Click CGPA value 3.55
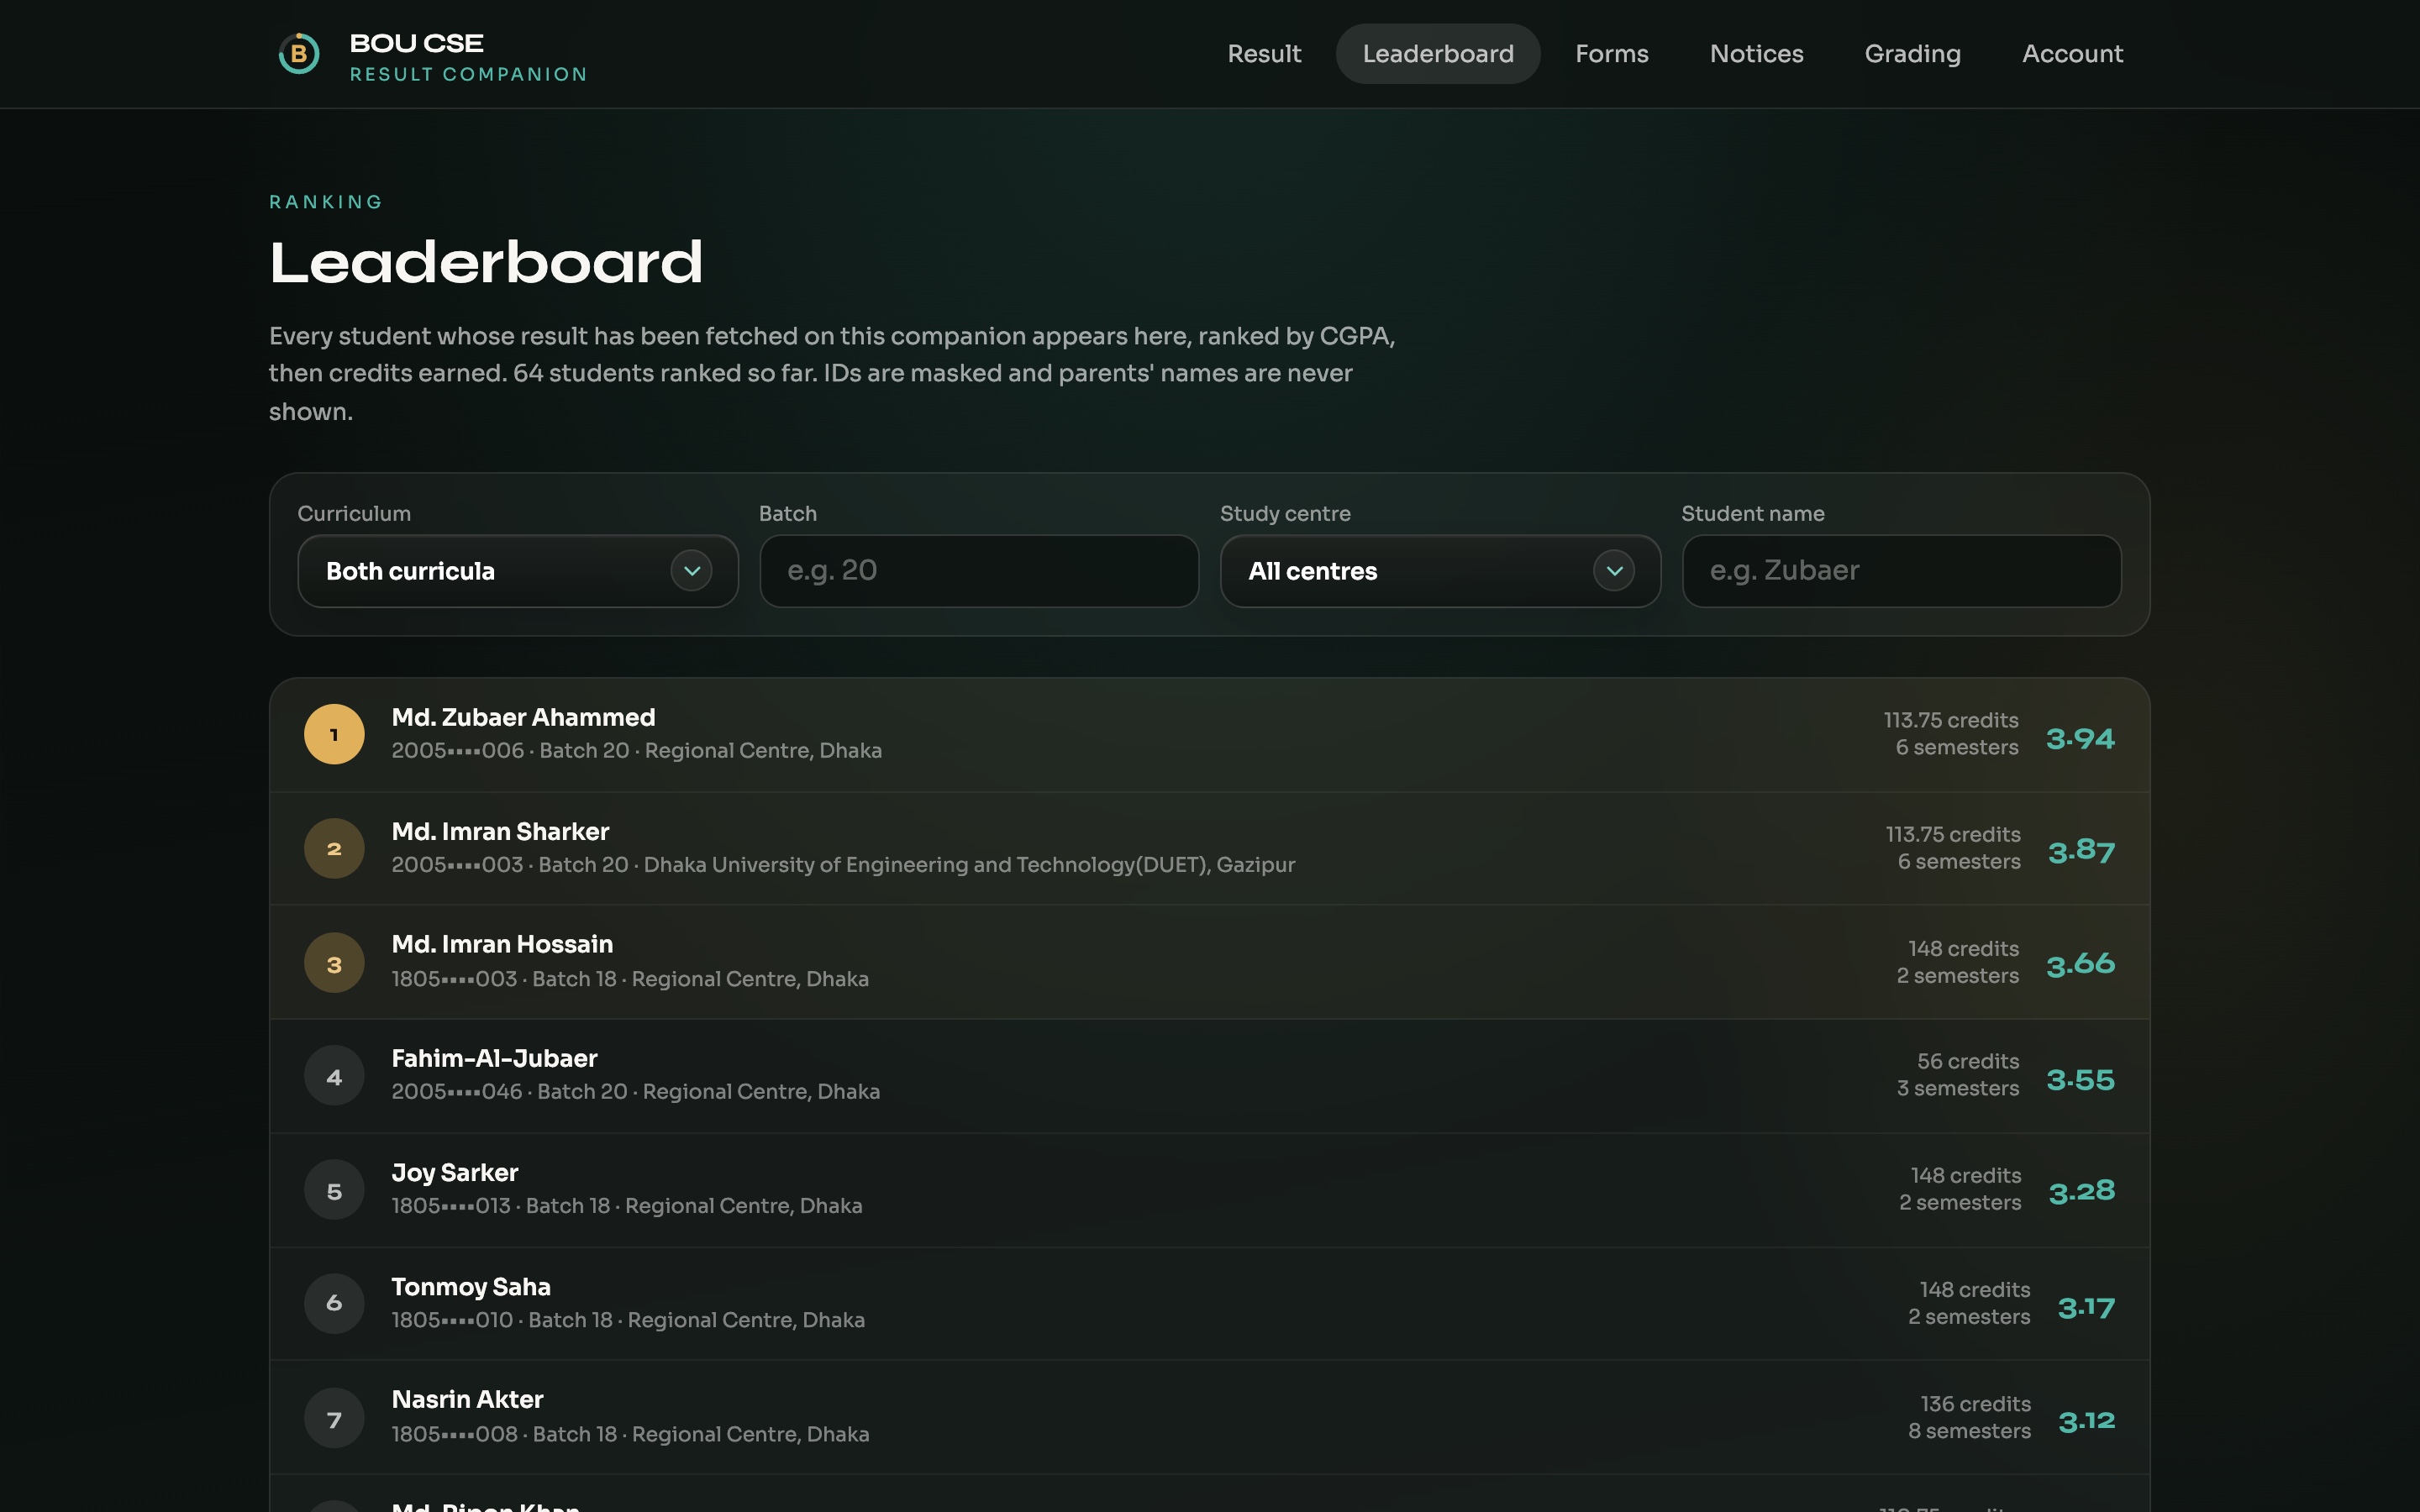This screenshot has height=1512, width=2420. pyautogui.click(x=2080, y=1080)
